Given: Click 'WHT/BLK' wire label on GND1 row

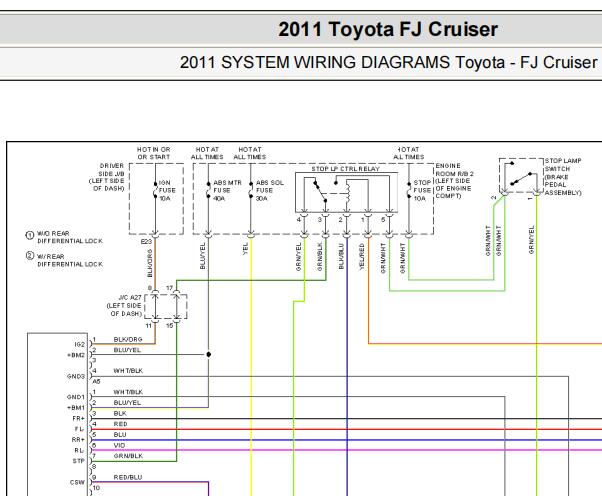Looking at the screenshot, I should [x=128, y=392].
